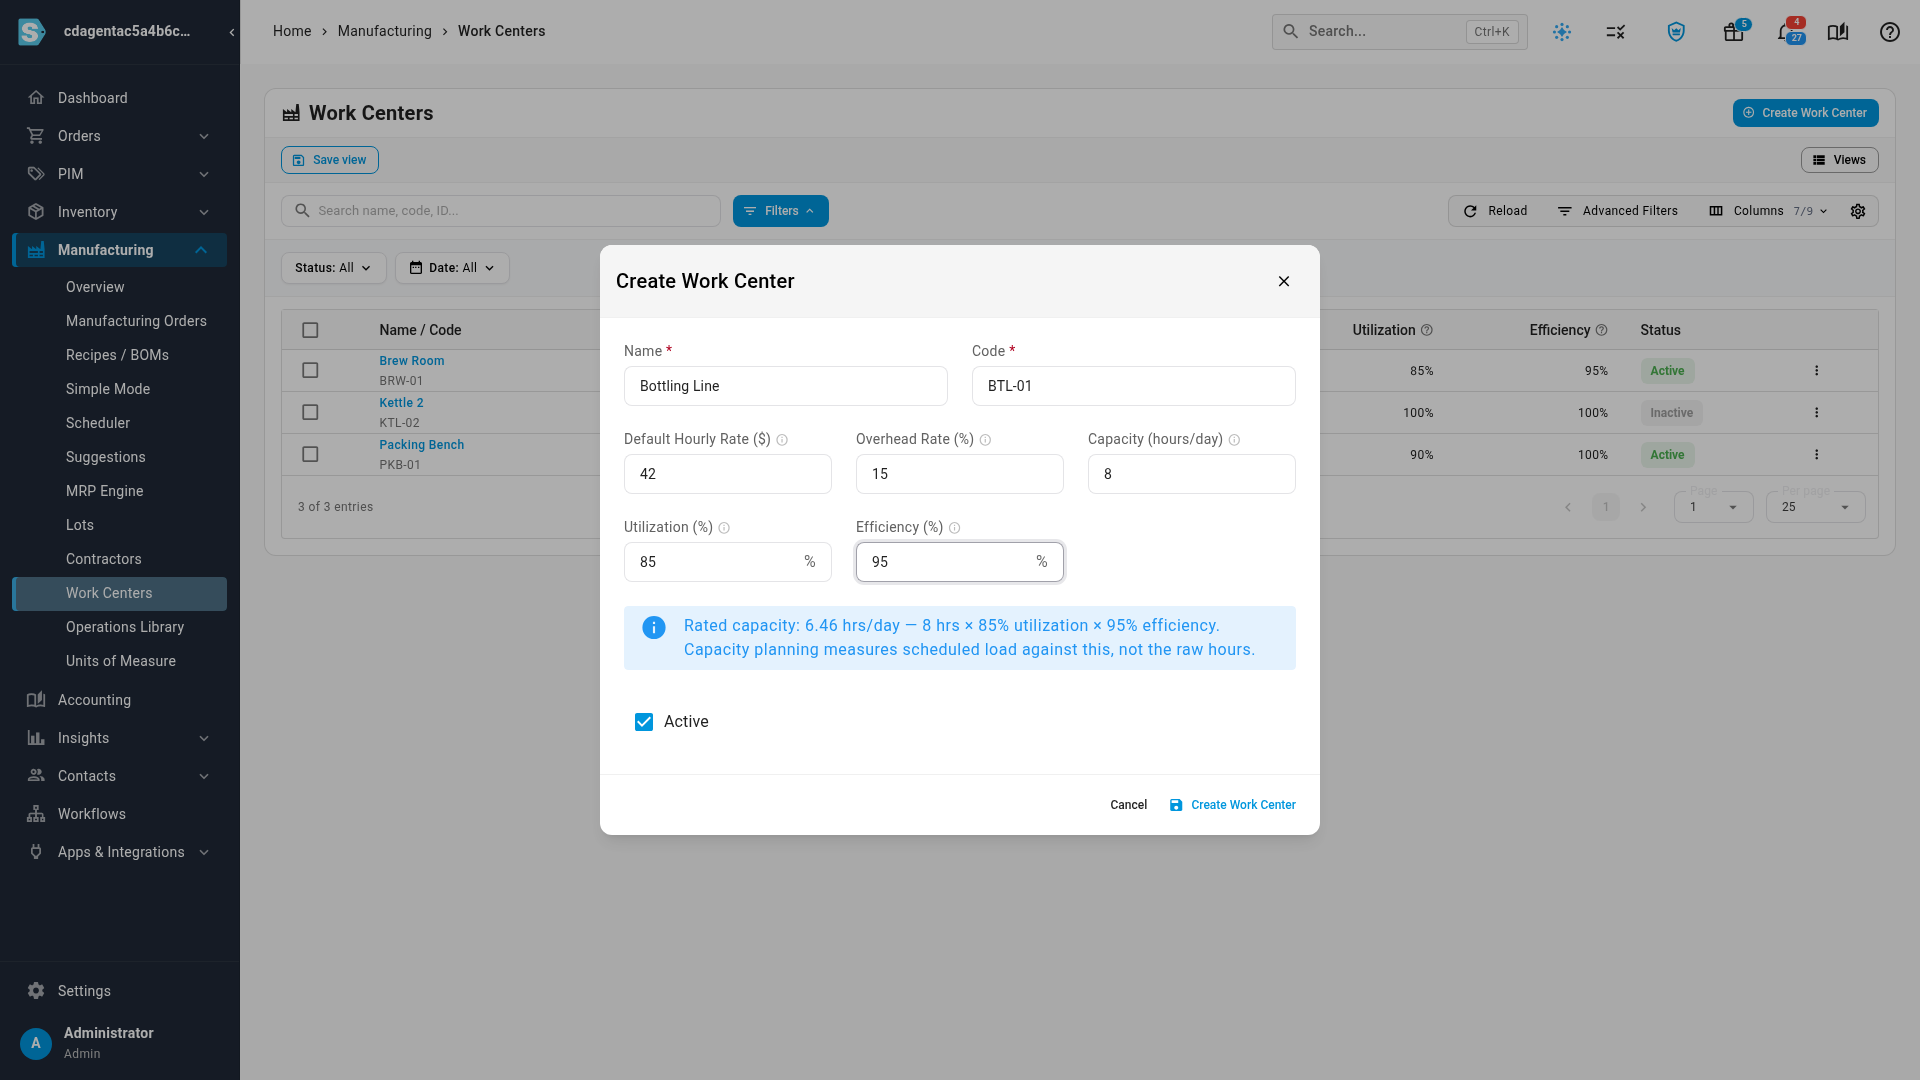
Task: Click Cancel in the dialog
Action: click(x=1128, y=805)
